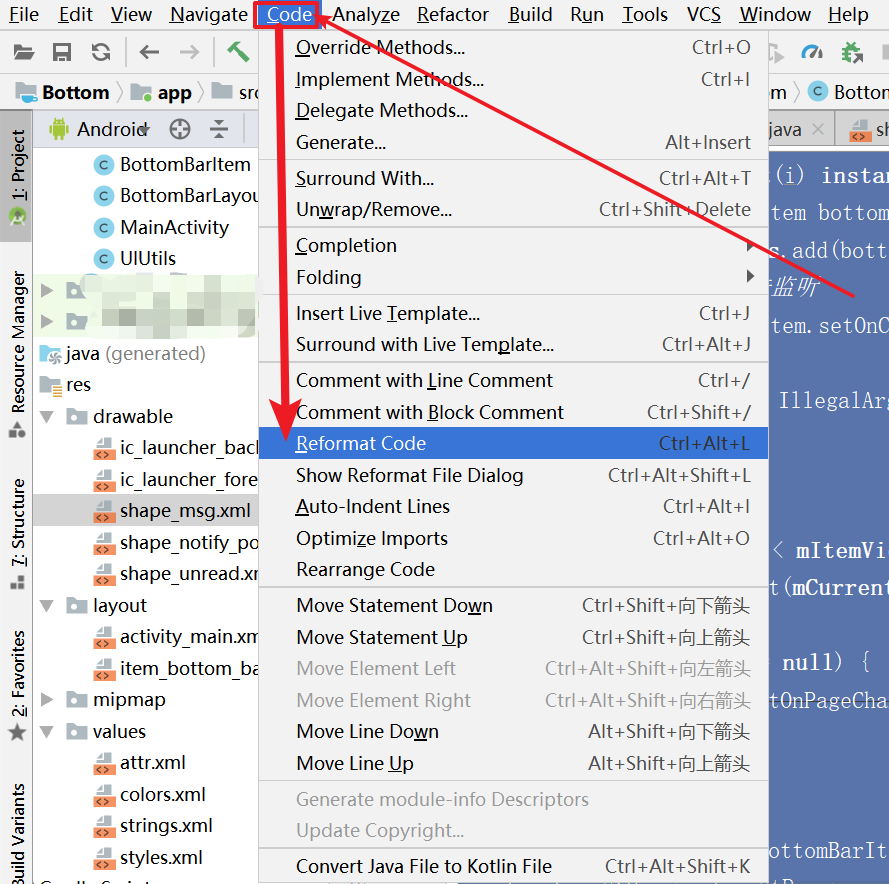This screenshot has height=884, width=889.
Task: Open the Window menu
Action: (774, 15)
